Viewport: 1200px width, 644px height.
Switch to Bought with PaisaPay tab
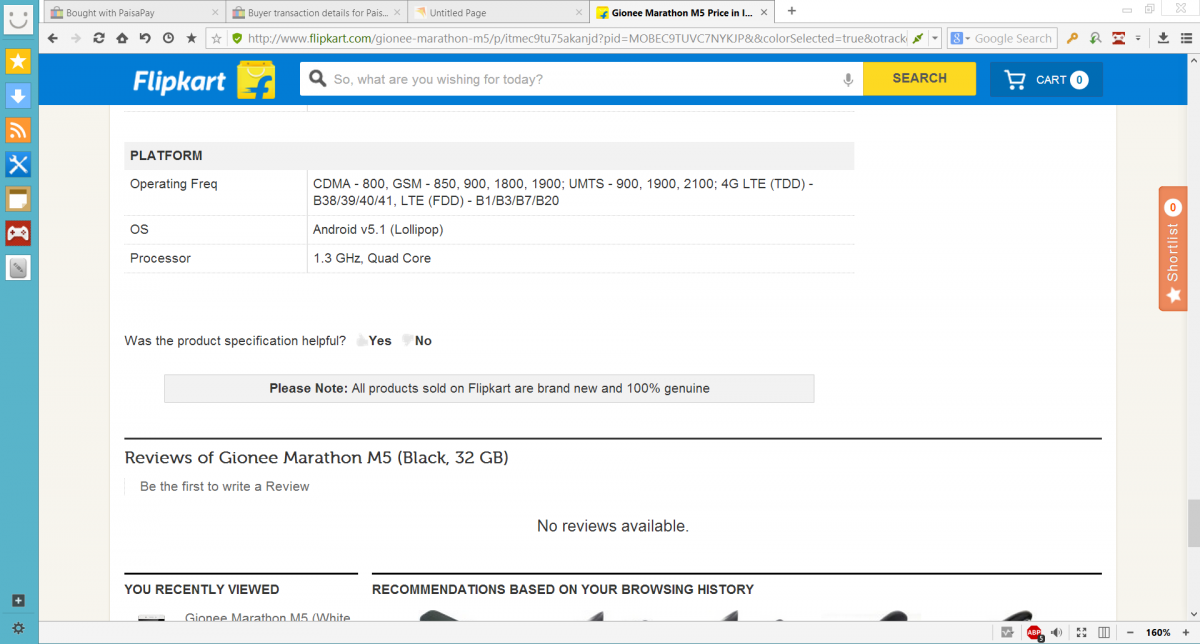pos(134,13)
